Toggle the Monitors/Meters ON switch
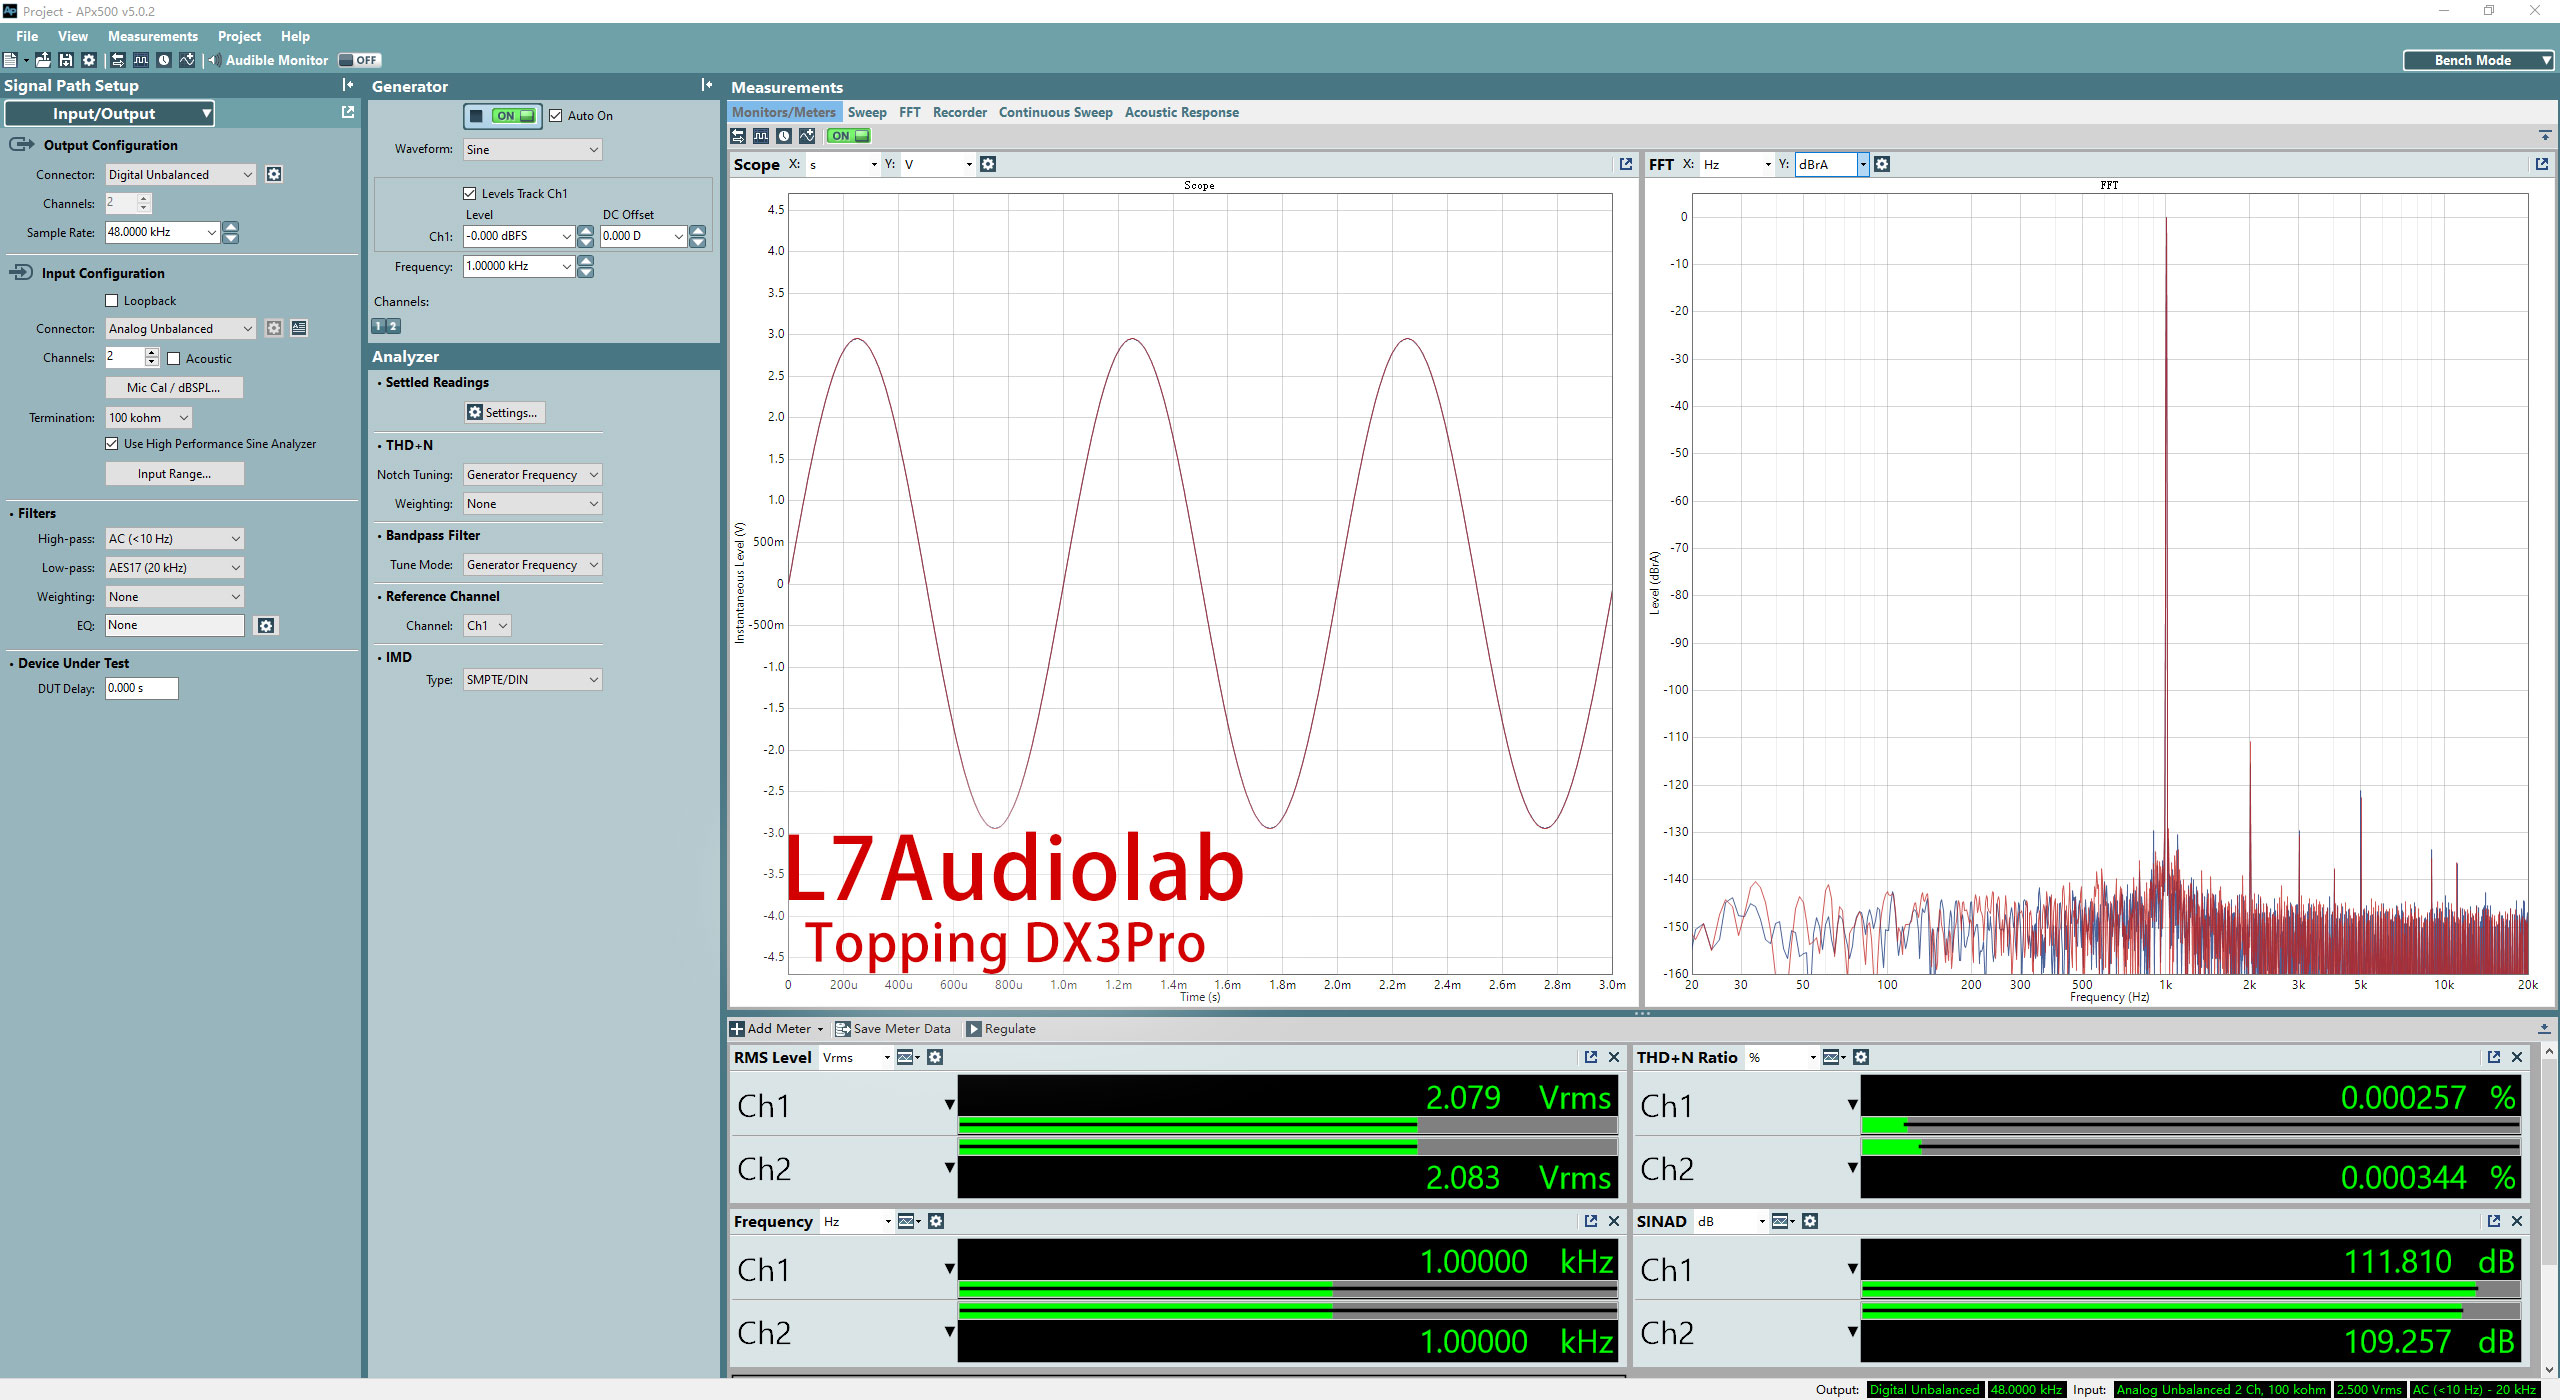 [850, 136]
